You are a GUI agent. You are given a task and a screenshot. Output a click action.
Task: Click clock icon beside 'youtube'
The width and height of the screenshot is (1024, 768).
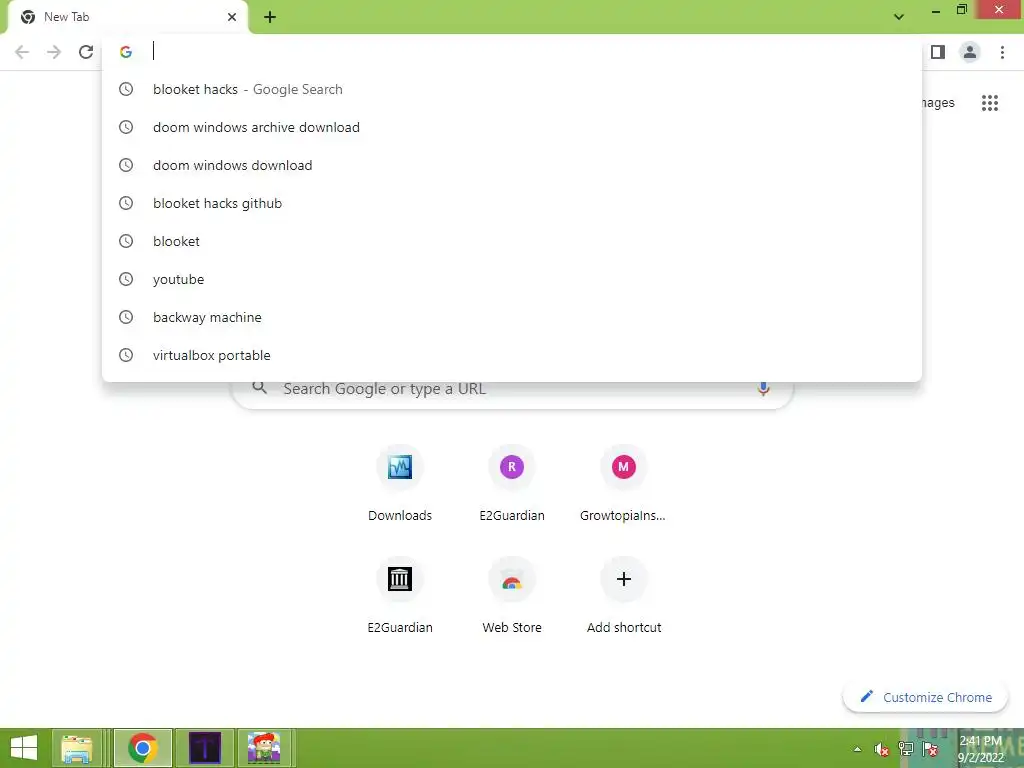point(126,279)
